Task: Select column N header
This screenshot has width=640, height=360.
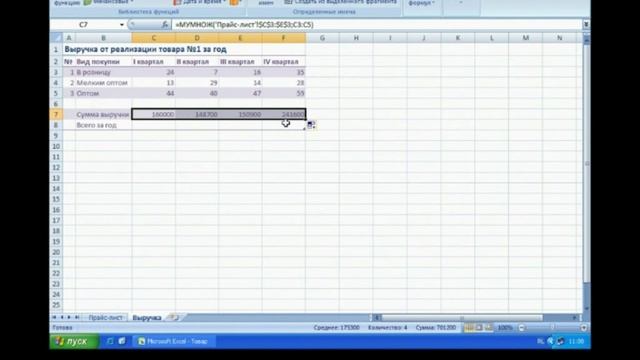Action: [559, 38]
